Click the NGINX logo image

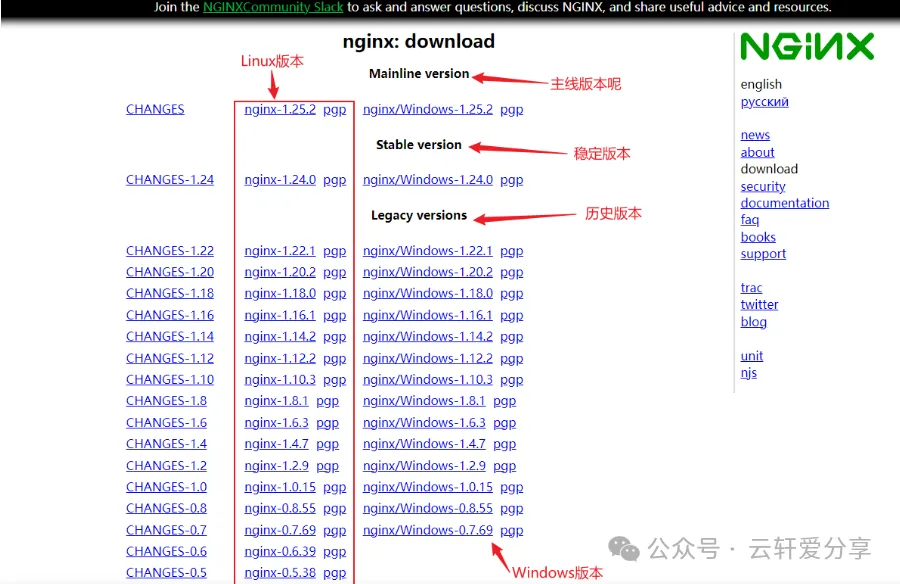(806, 46)
